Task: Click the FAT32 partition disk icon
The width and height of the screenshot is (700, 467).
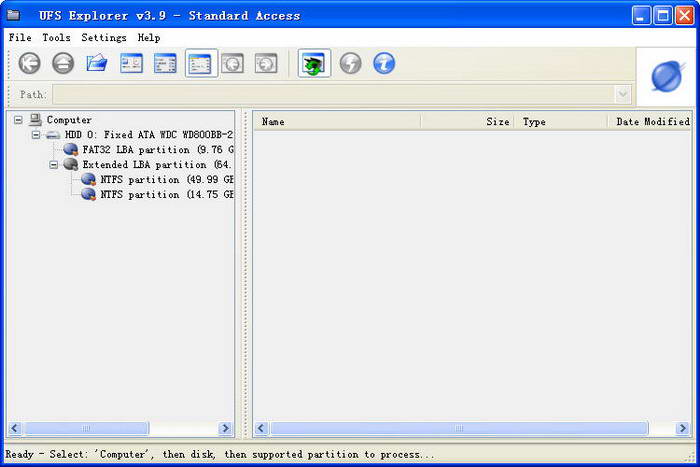Action: coord(71,149)
